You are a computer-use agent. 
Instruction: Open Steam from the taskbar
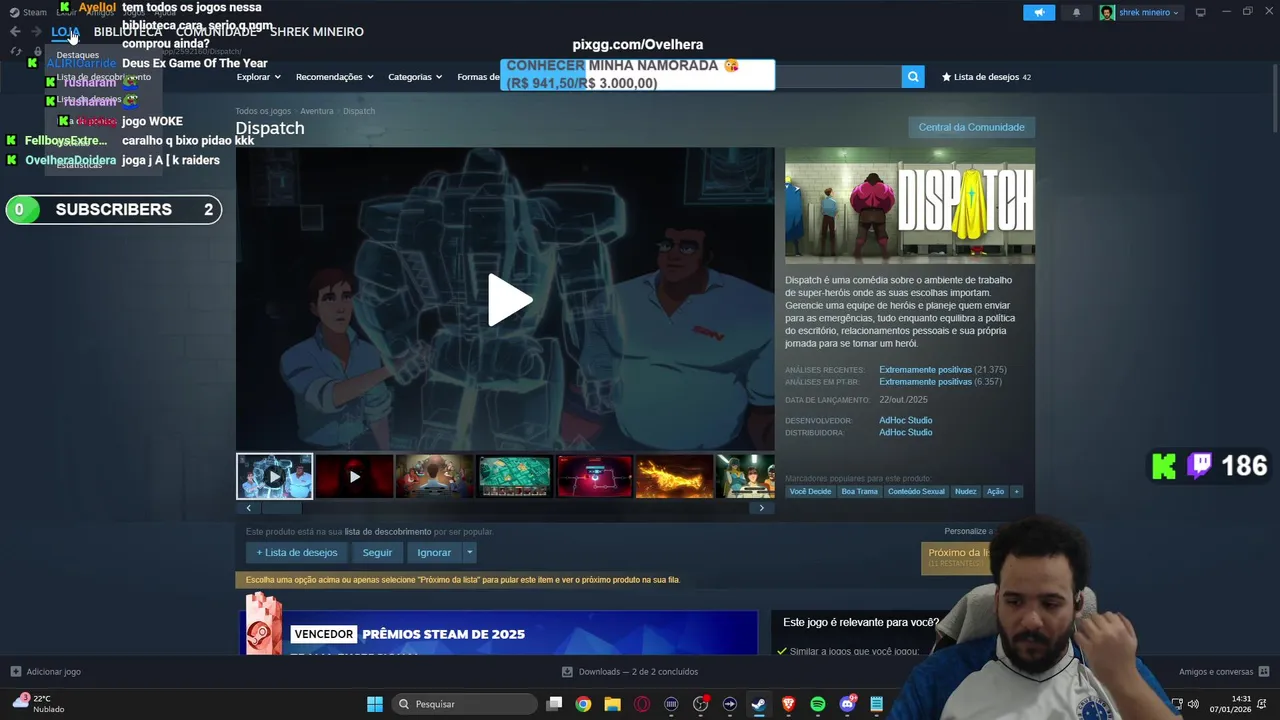click(x=759, y=704)
